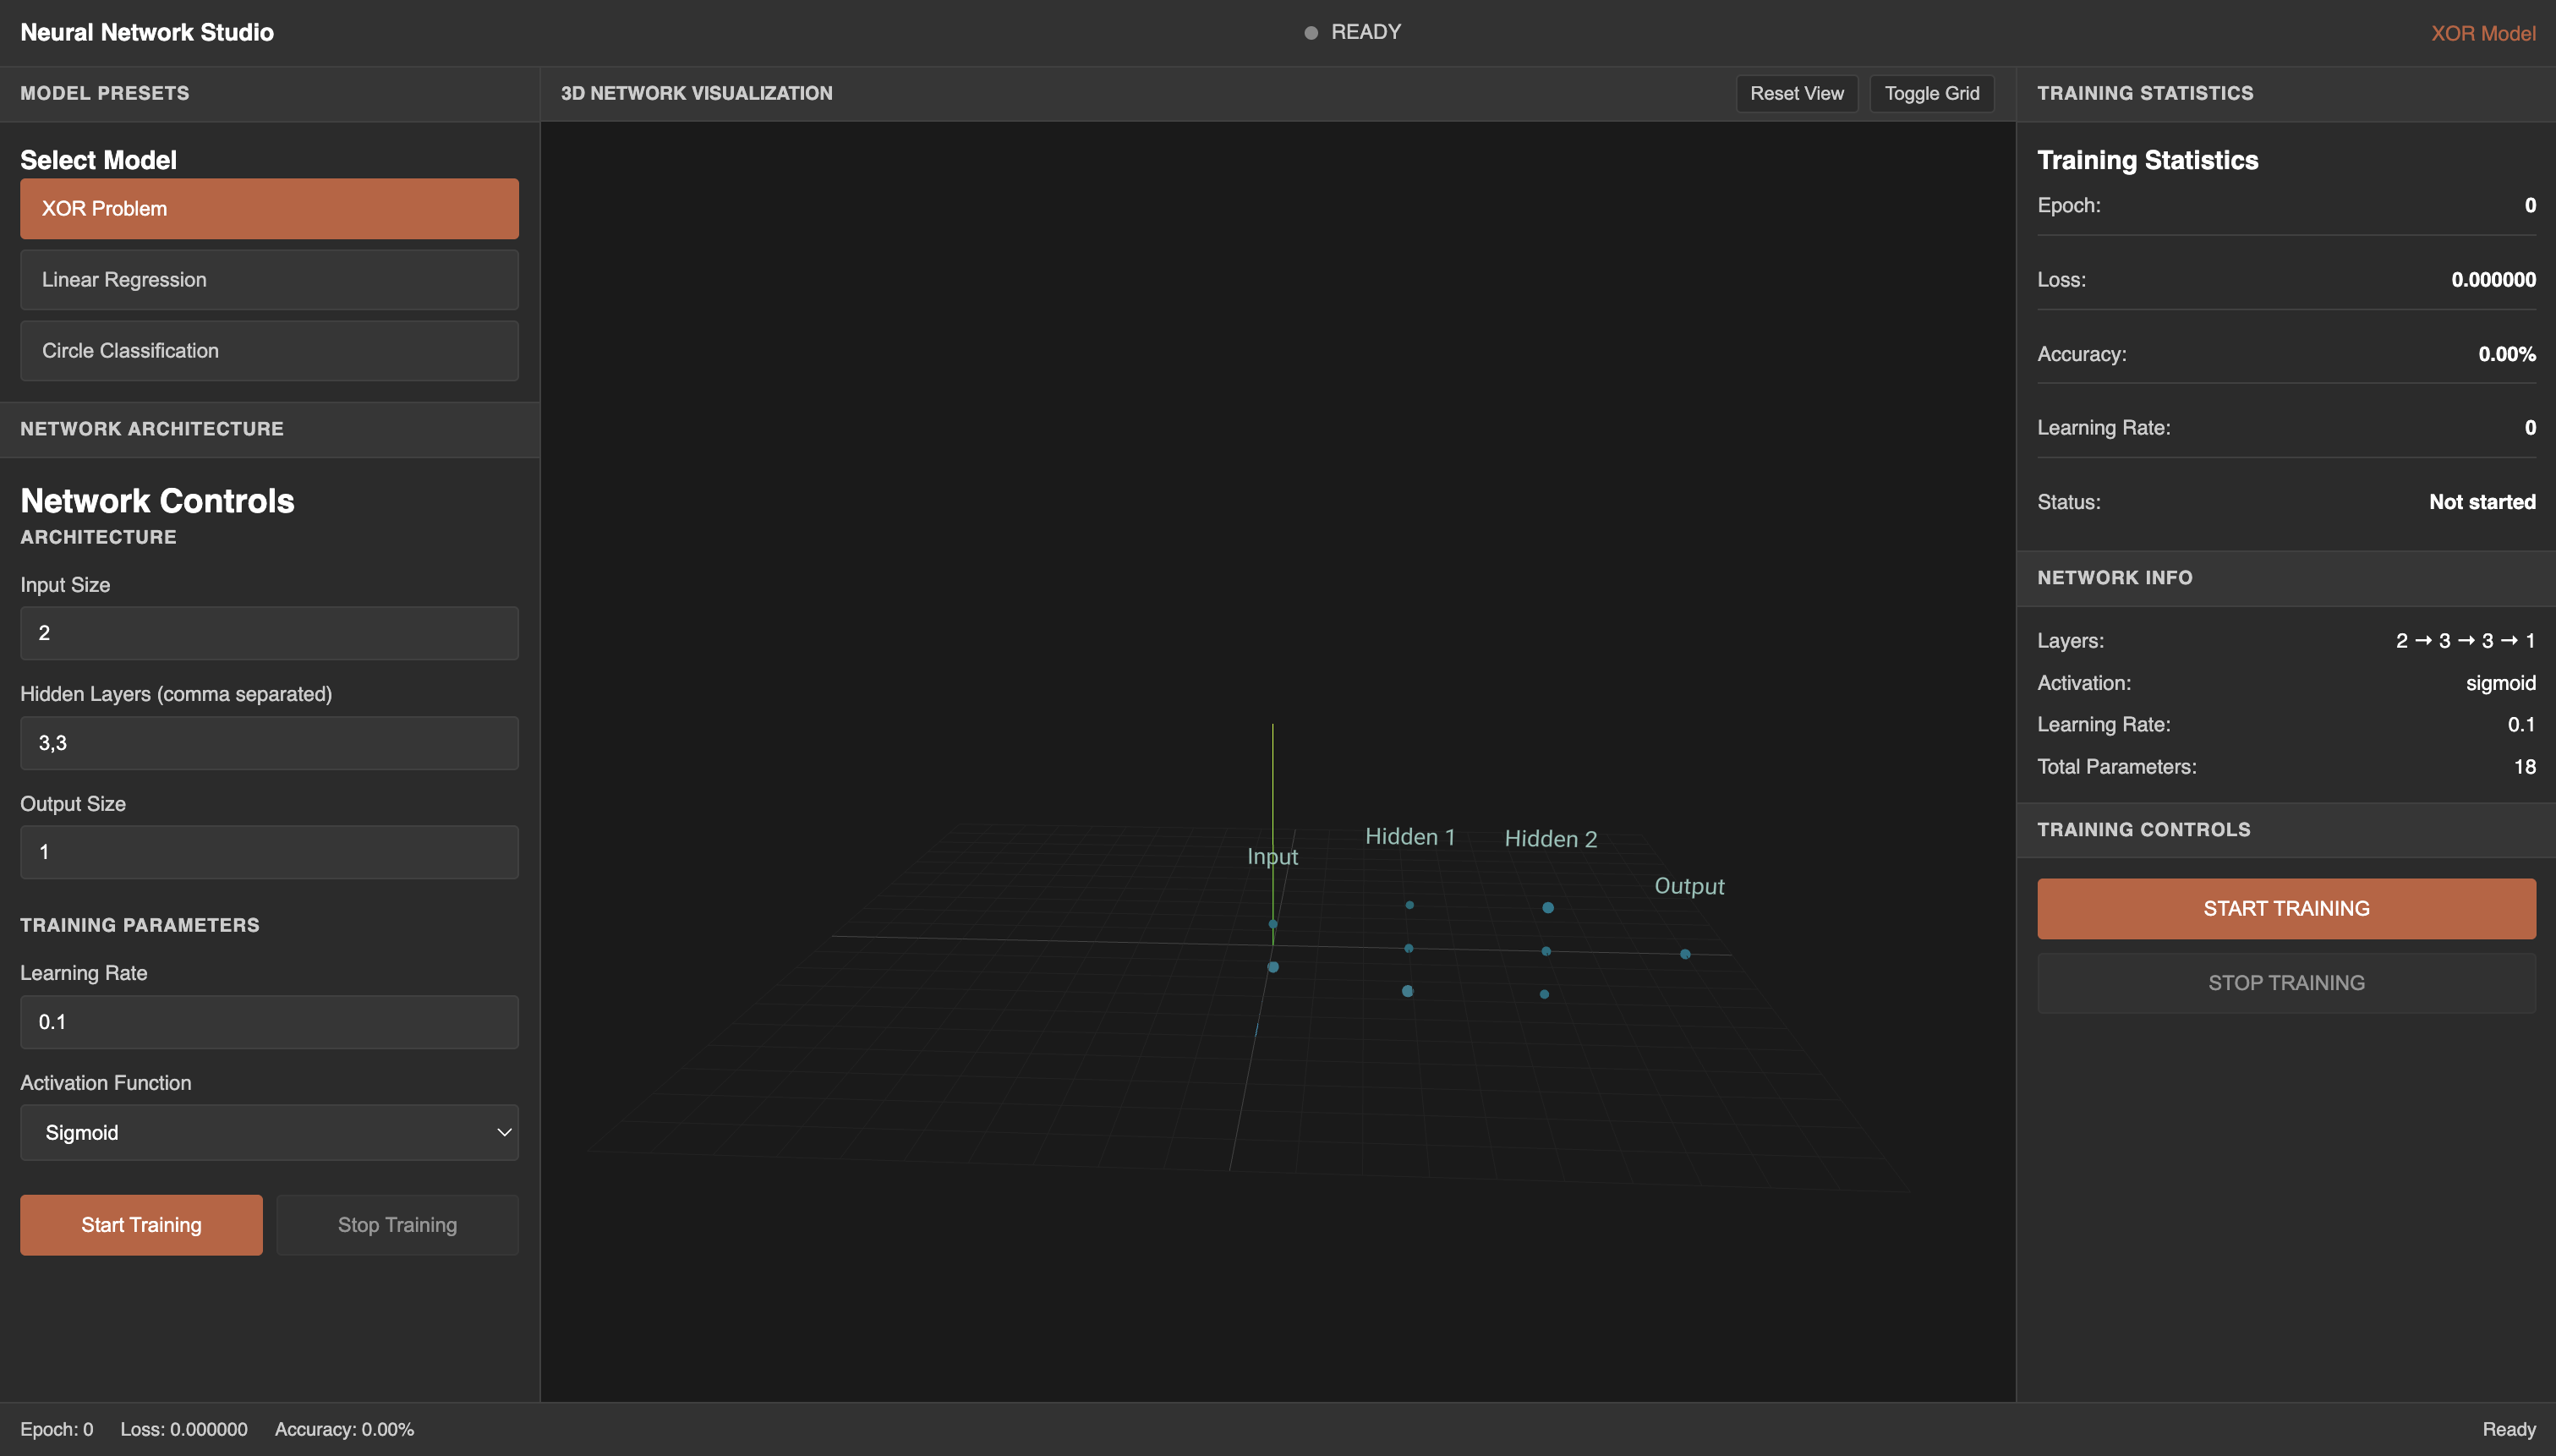
Task: Click START TRAINING in Training Controls panel
Action: pyautogui.click(x=2286, y=908)
